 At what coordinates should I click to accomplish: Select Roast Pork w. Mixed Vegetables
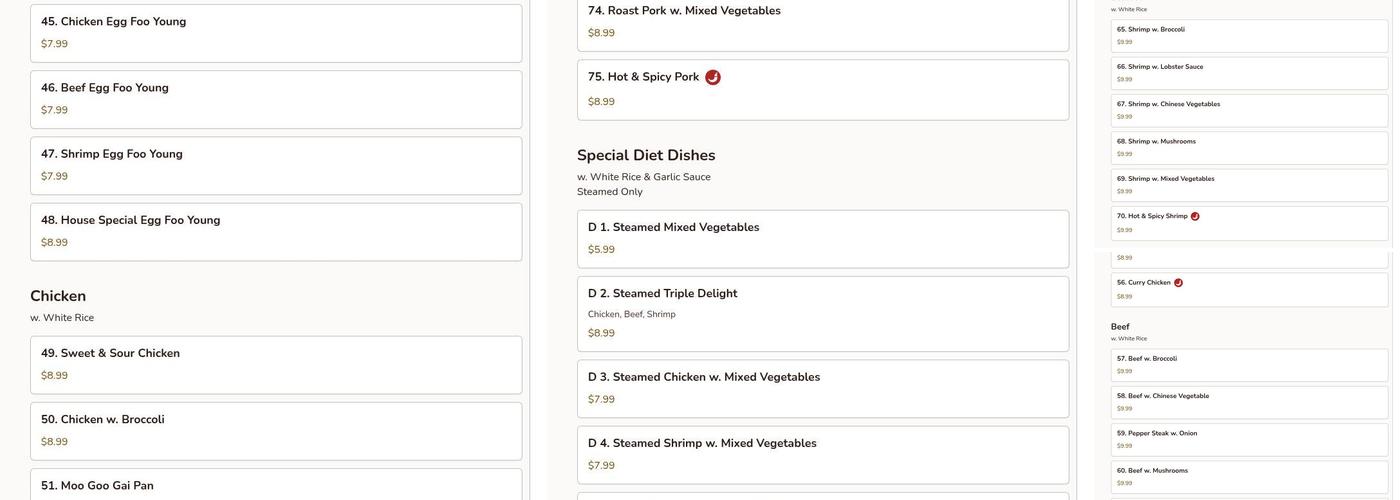tap(822, 22)
